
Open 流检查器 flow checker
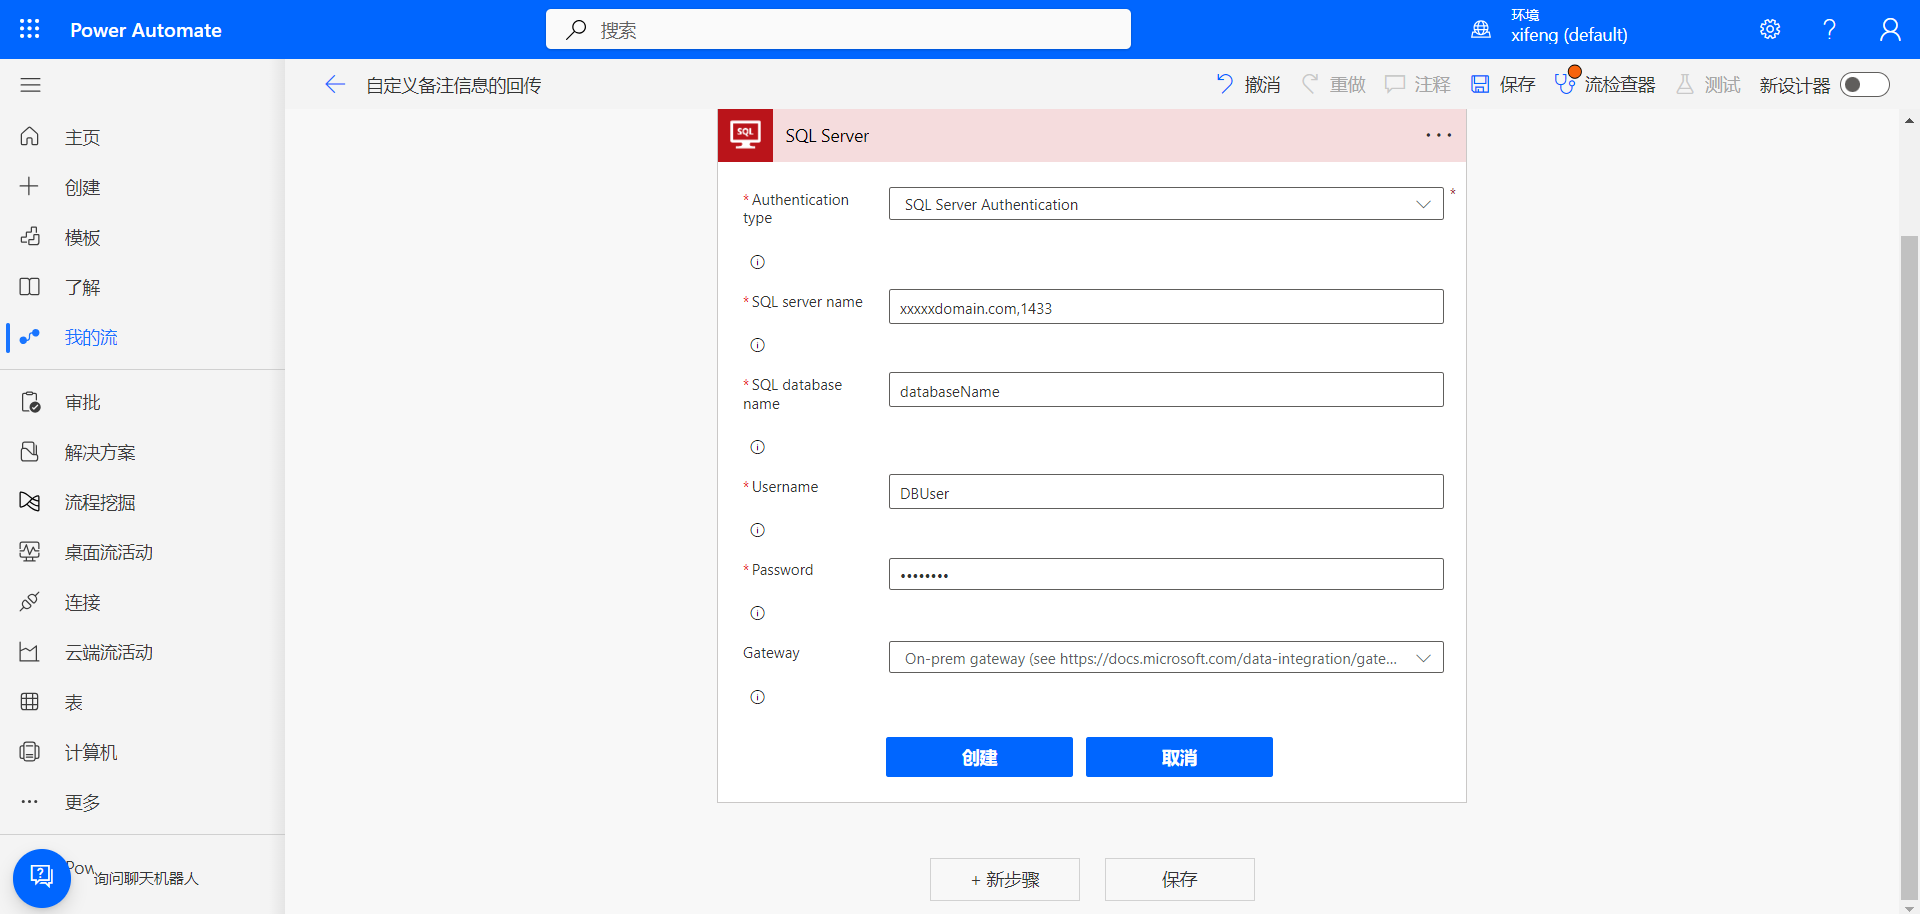pyautogui.click(x=1605, y=84)
